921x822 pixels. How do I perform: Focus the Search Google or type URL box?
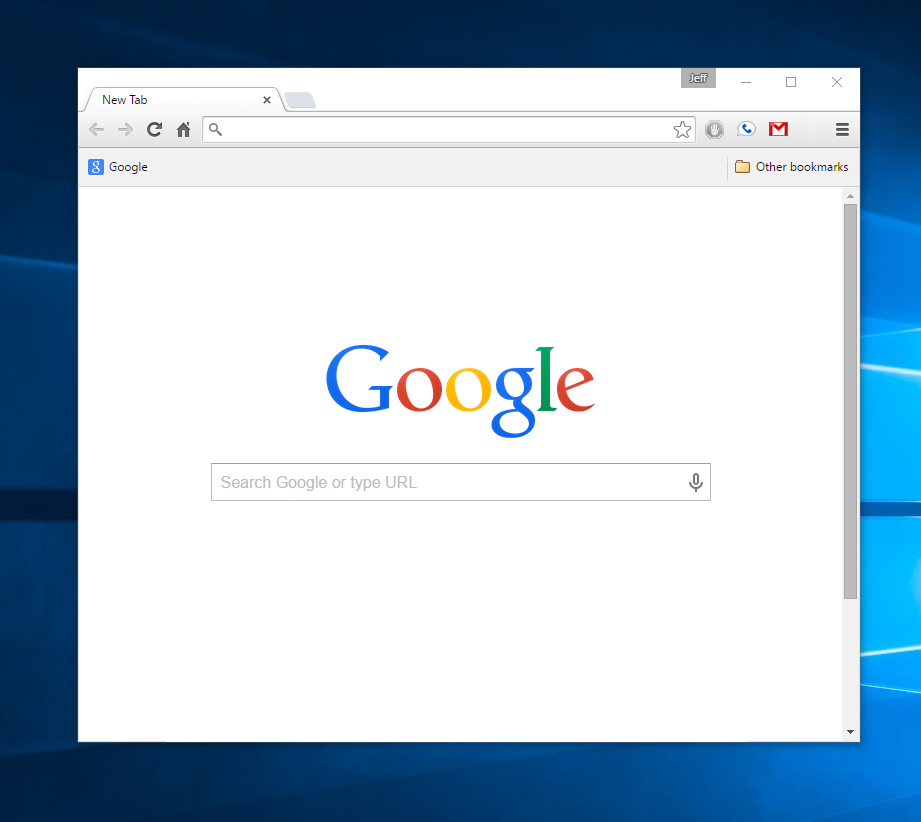point(450,483)
